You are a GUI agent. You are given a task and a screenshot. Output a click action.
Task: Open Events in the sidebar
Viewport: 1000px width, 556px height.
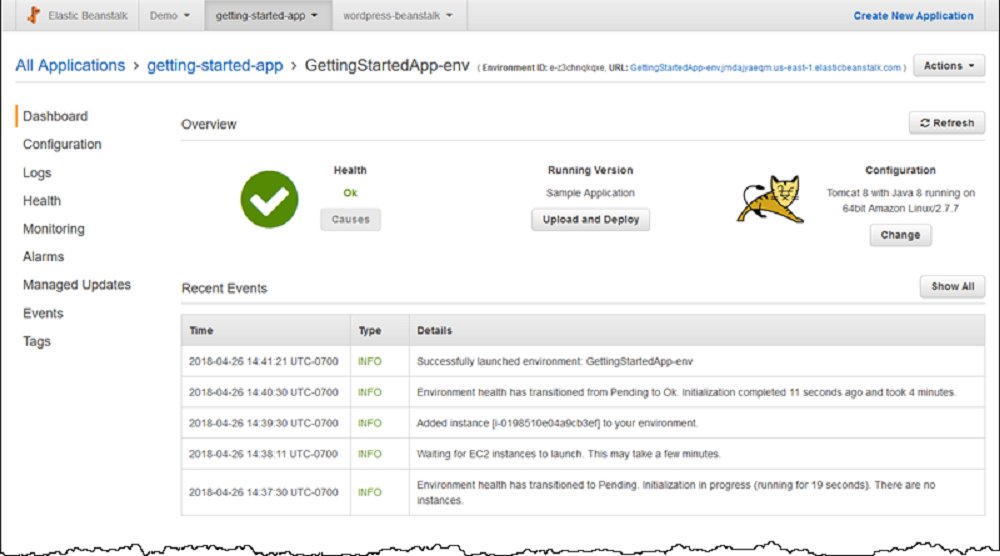[x=43, y=313]
